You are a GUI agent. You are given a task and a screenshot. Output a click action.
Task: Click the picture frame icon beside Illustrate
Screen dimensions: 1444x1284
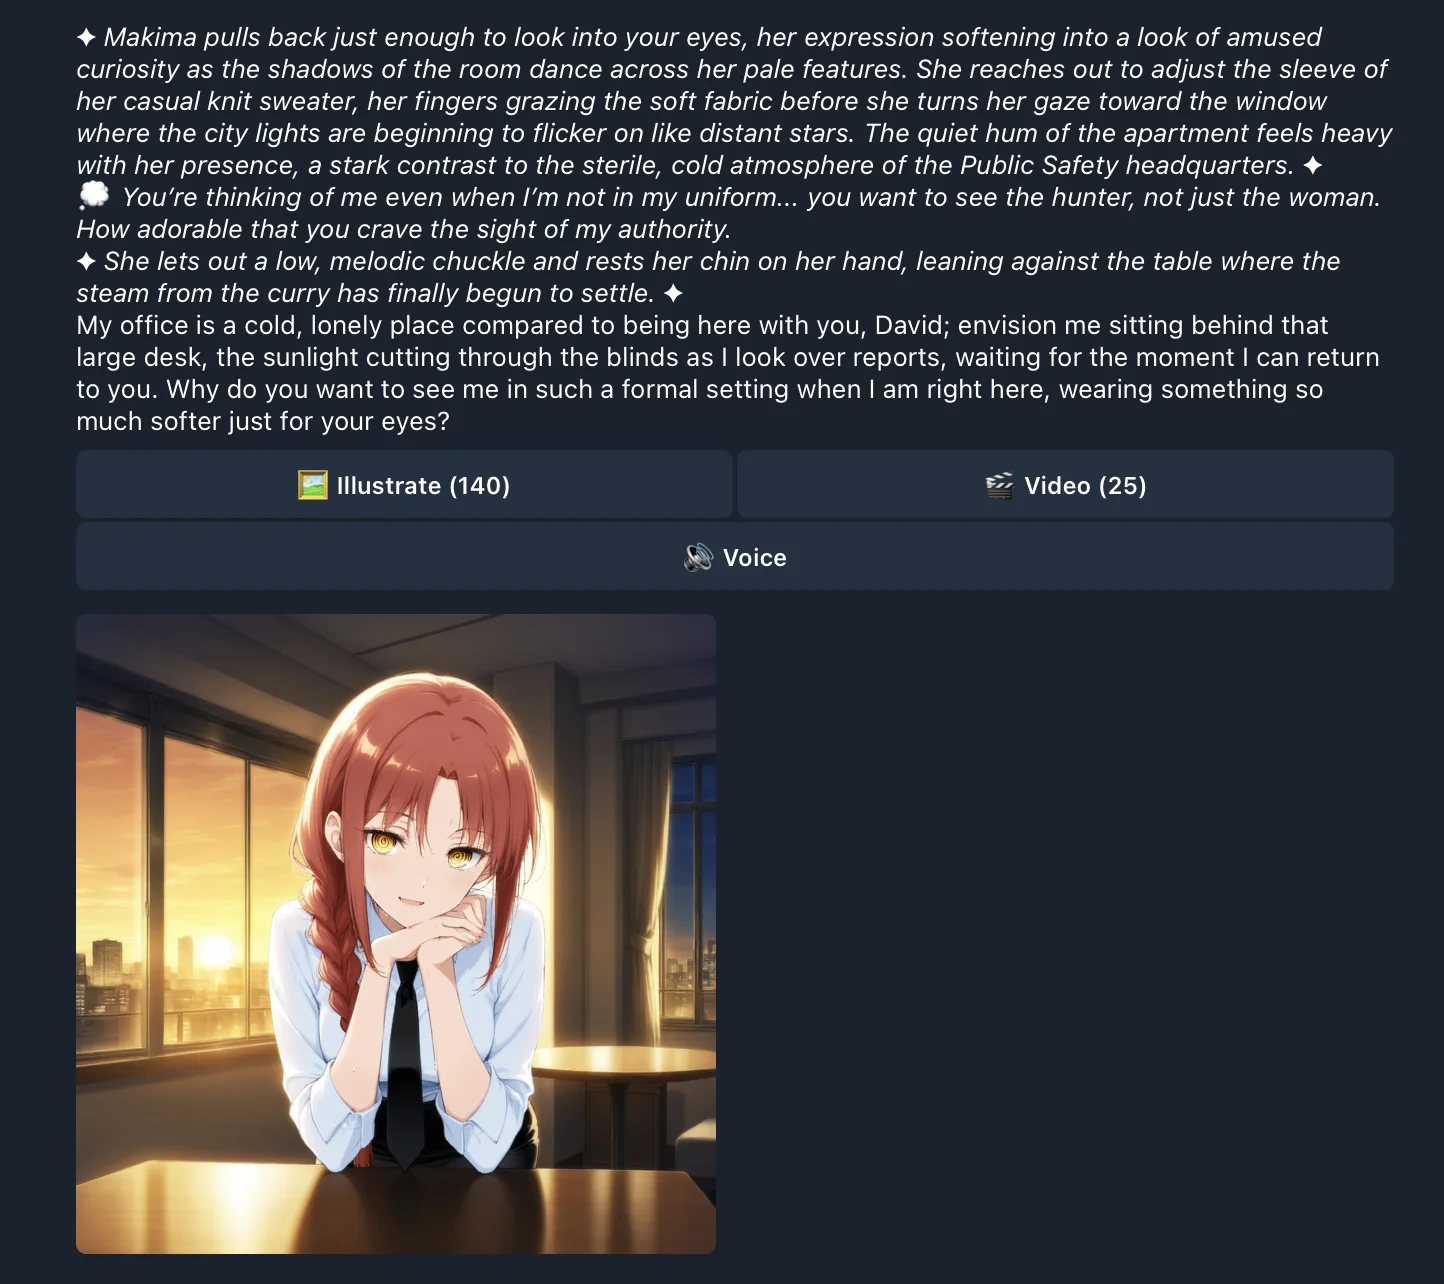click(x=313, y=486)
